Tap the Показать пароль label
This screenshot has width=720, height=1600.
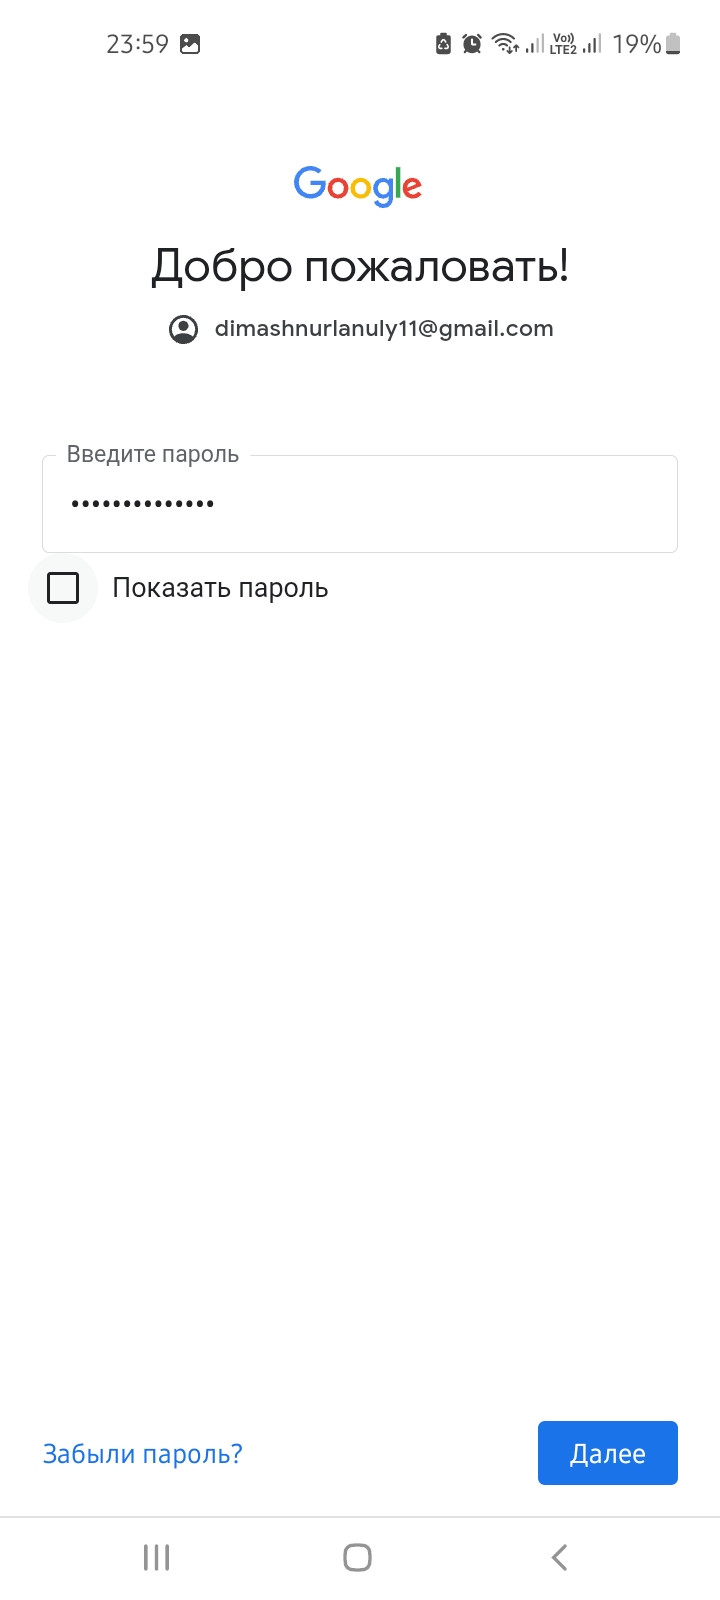220,588
